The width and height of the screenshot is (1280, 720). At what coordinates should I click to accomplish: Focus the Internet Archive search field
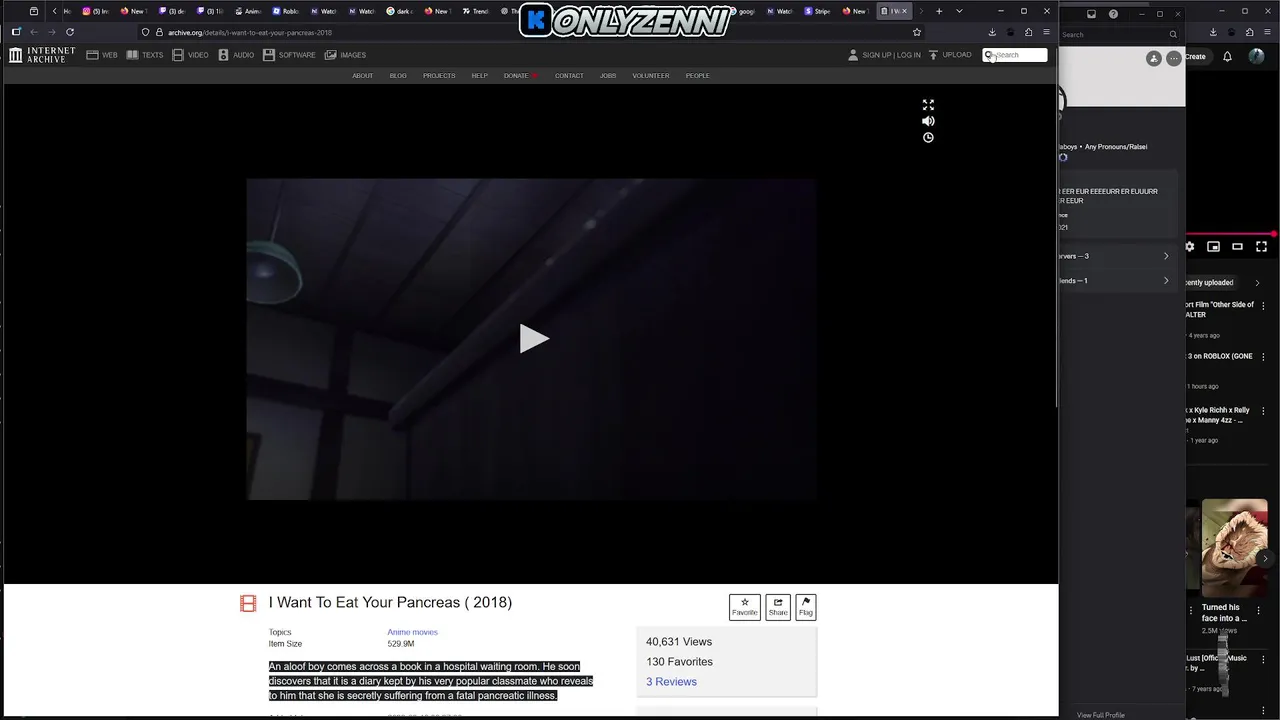tap(1015, 55)
